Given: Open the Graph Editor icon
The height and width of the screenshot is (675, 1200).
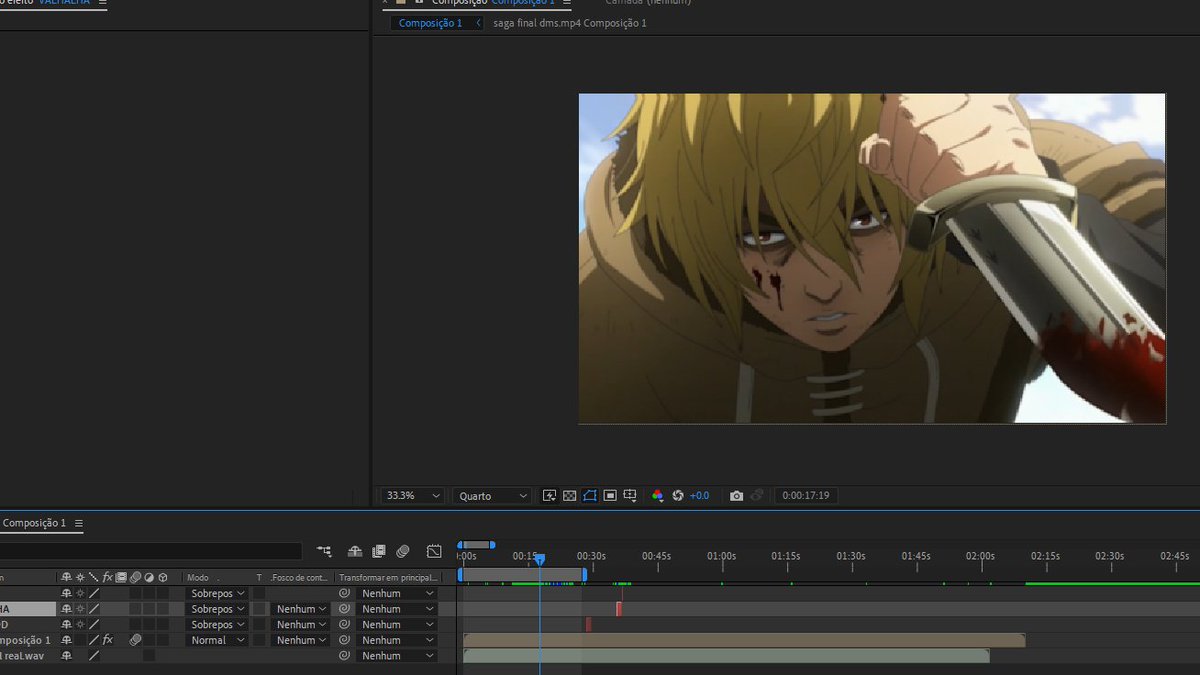Looking at the screenshot, I should click(434, 551).
